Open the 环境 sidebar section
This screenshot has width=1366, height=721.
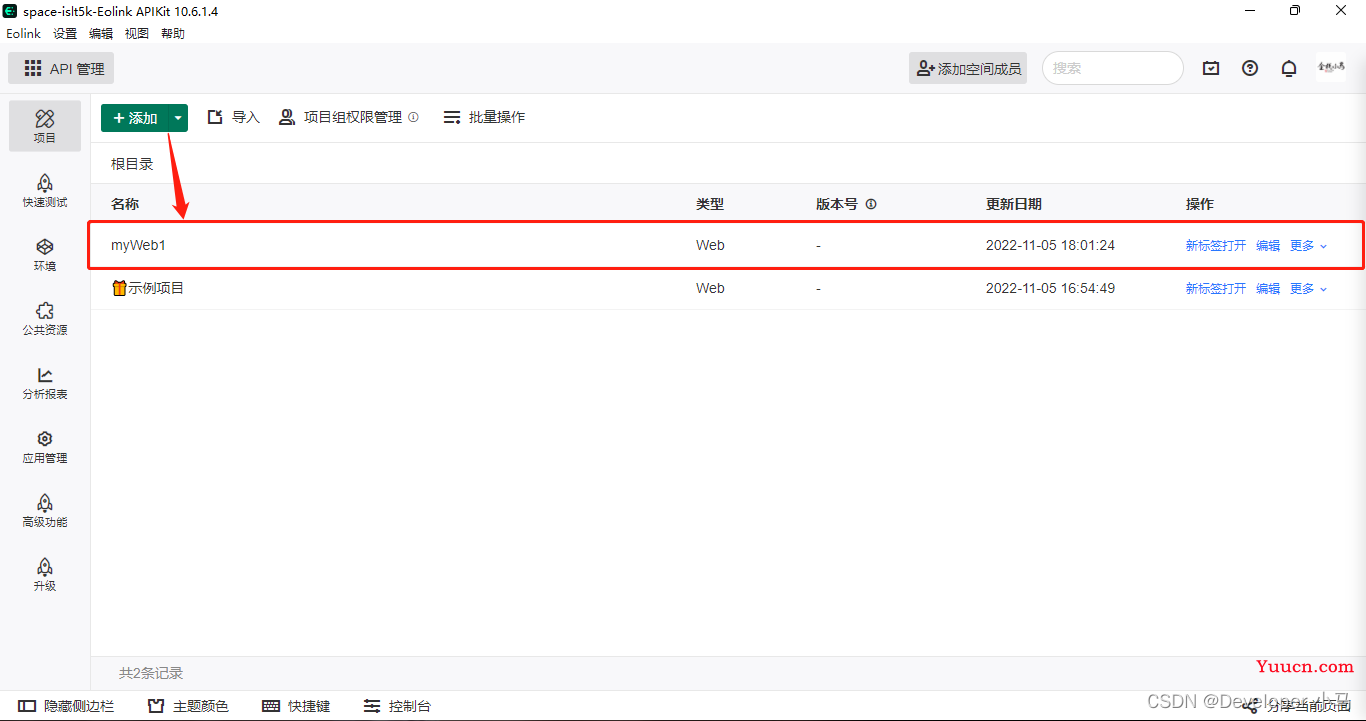click(x=45, y=254)
